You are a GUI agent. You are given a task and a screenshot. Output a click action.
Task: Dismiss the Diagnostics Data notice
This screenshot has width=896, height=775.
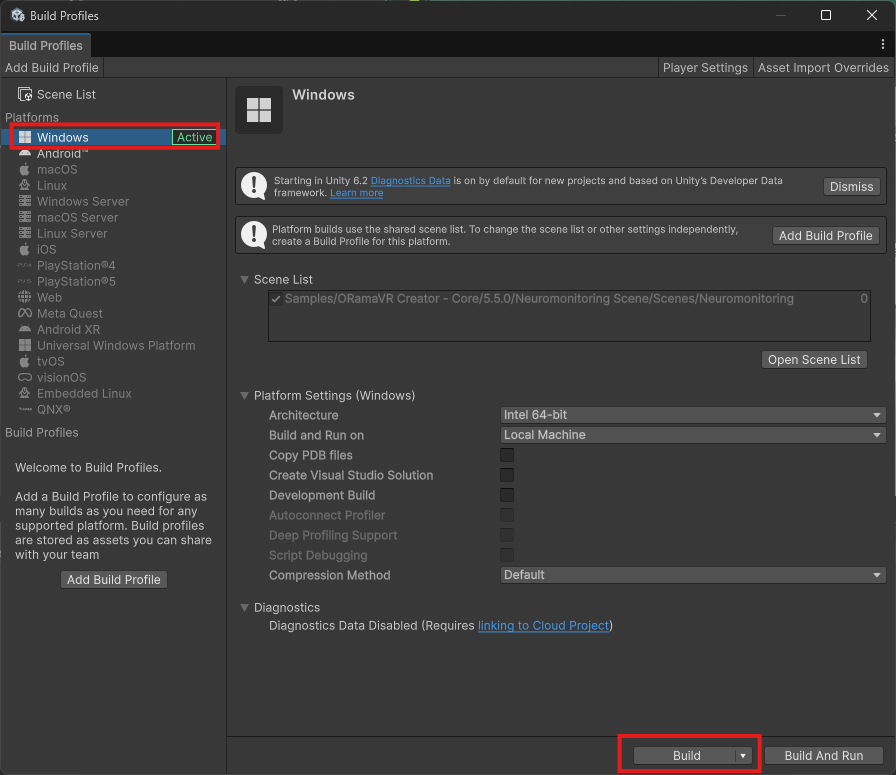coord(851,187)
